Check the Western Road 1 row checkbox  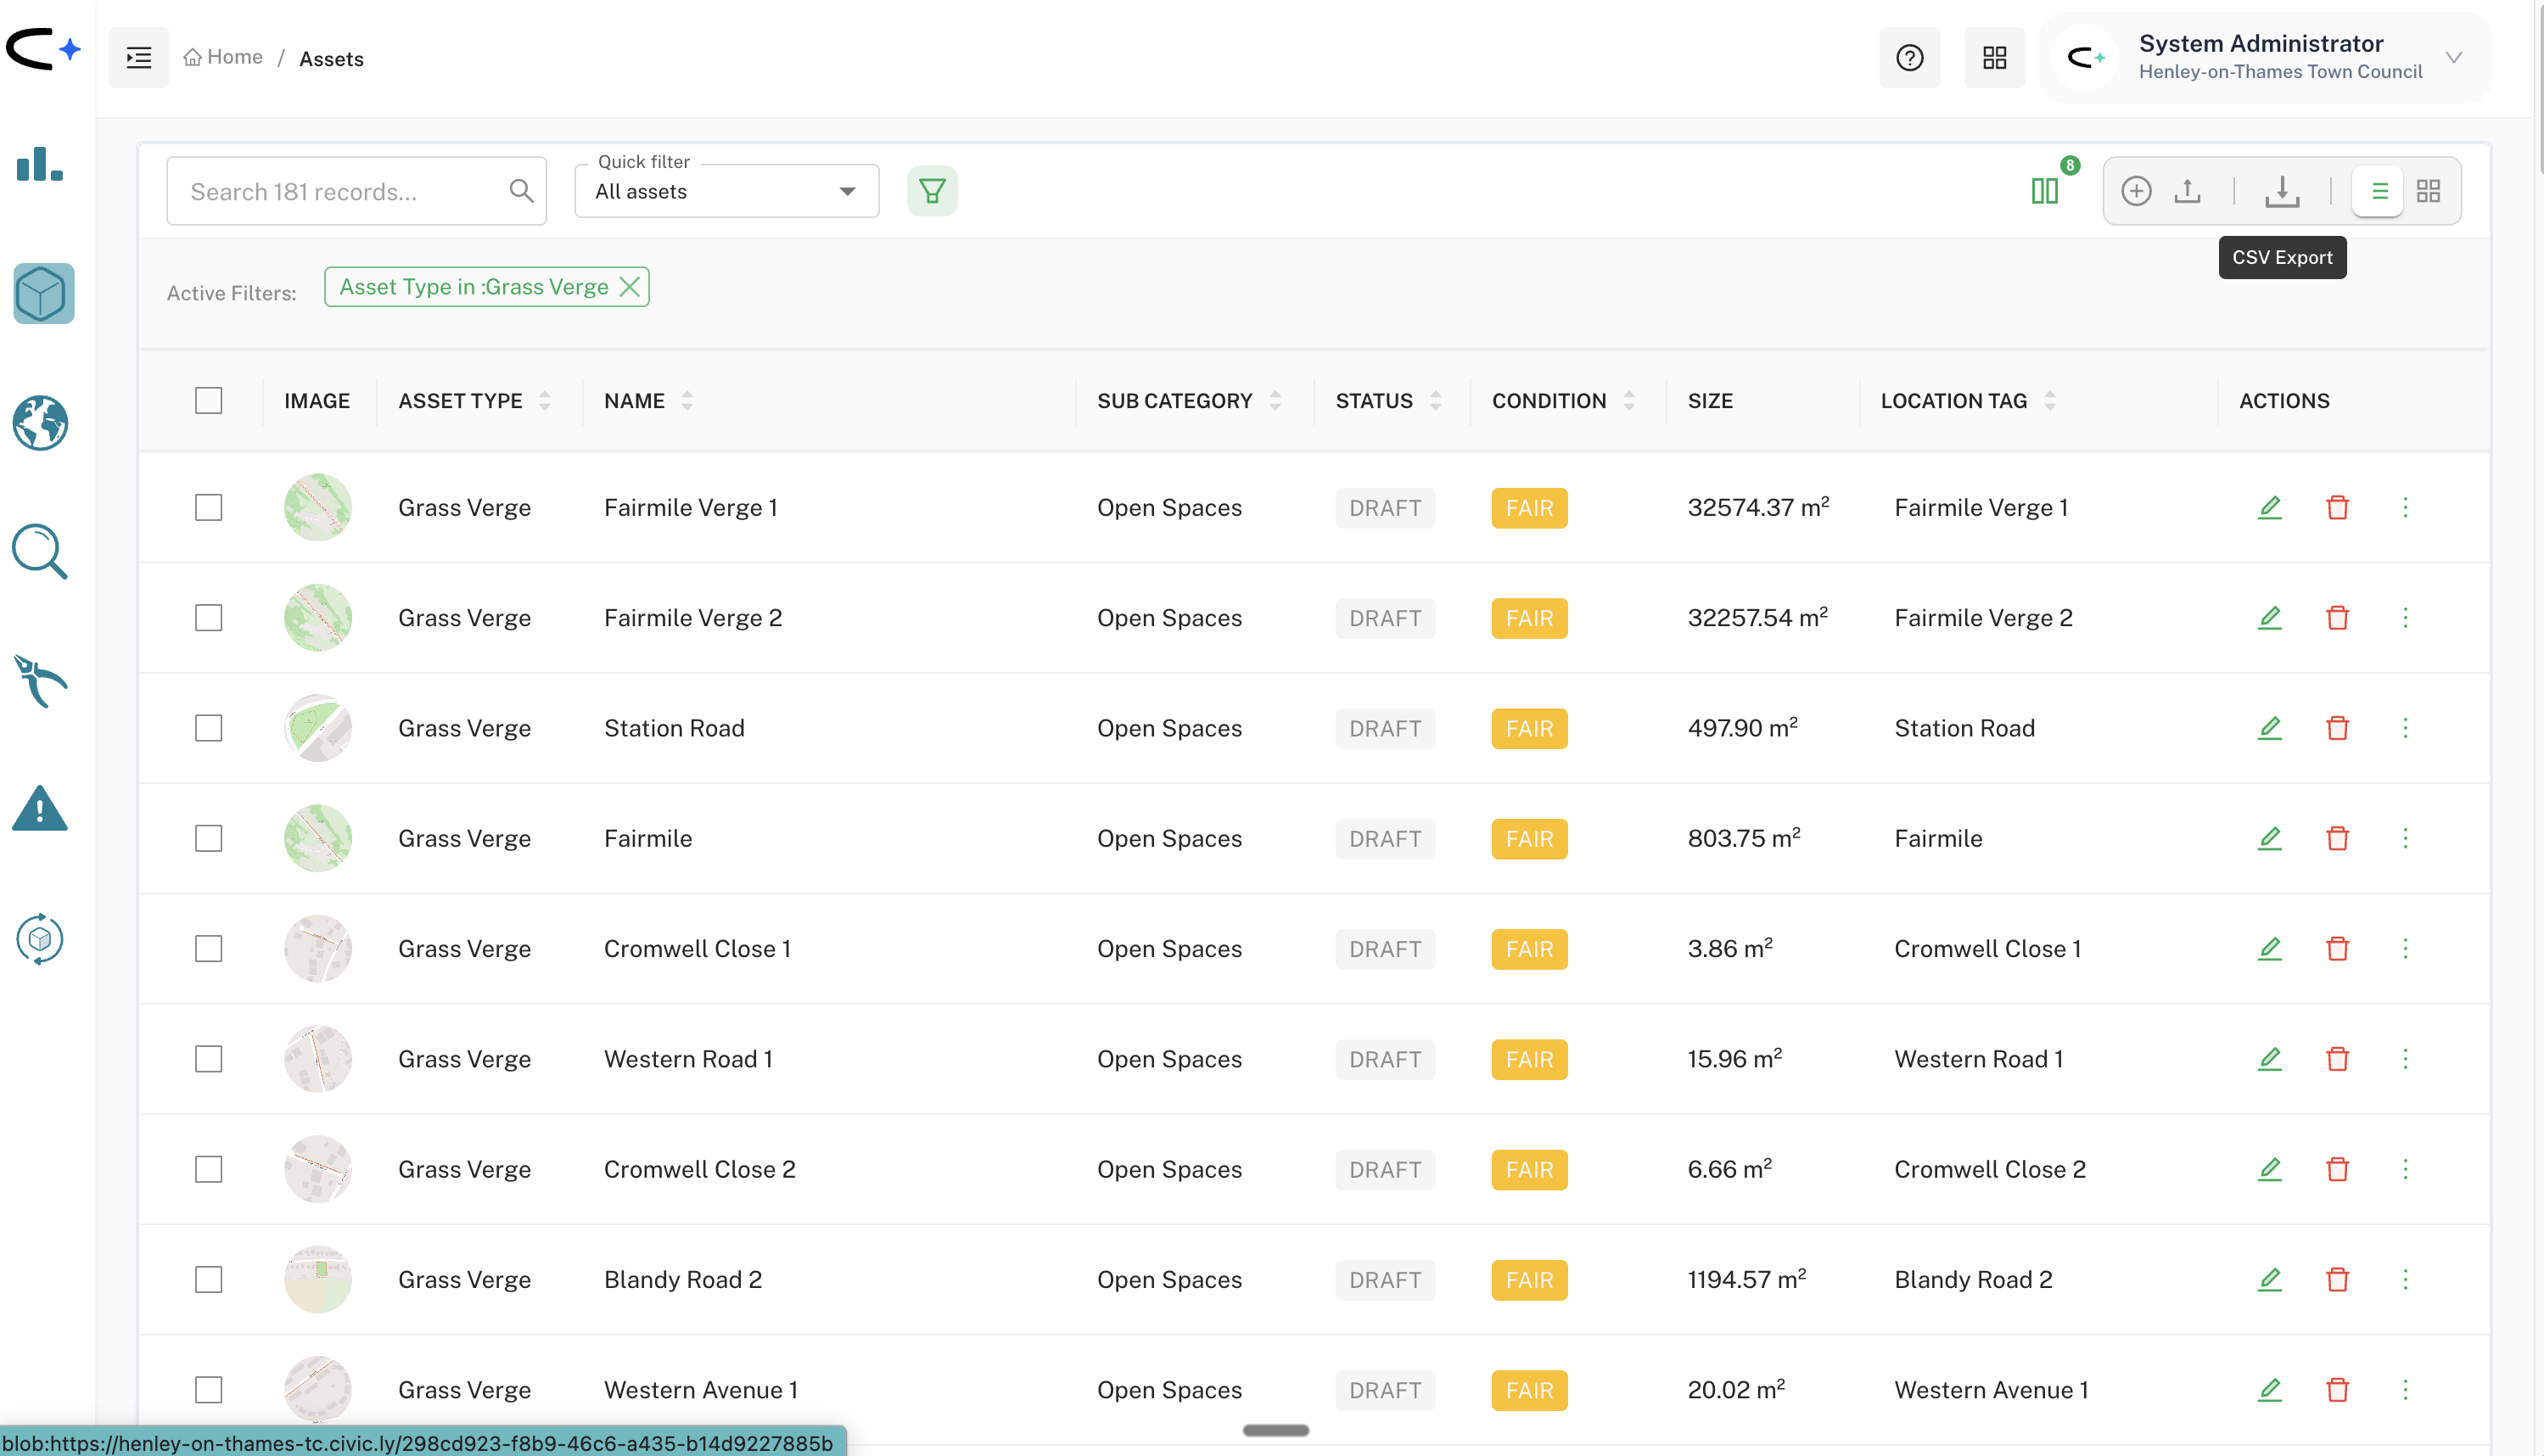pos(208,1058)
